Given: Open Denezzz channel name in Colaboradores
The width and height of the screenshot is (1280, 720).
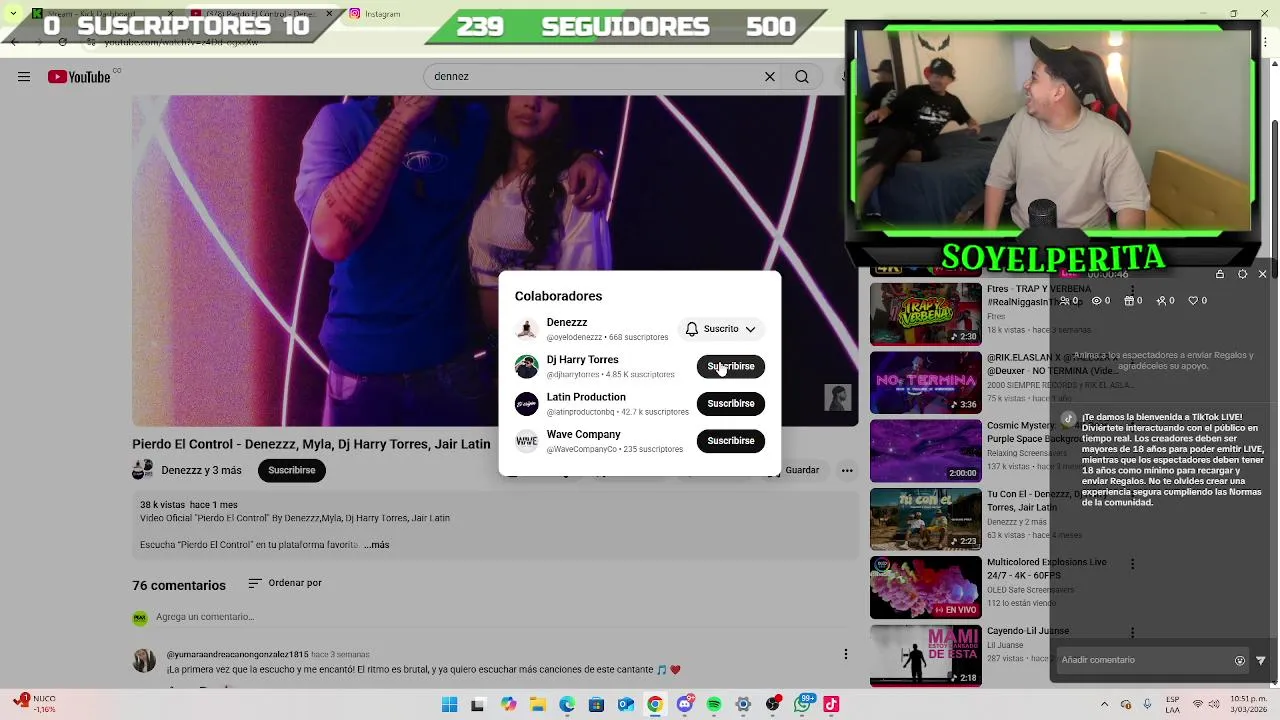Looking at the screenshot, I should pos(567,323).
